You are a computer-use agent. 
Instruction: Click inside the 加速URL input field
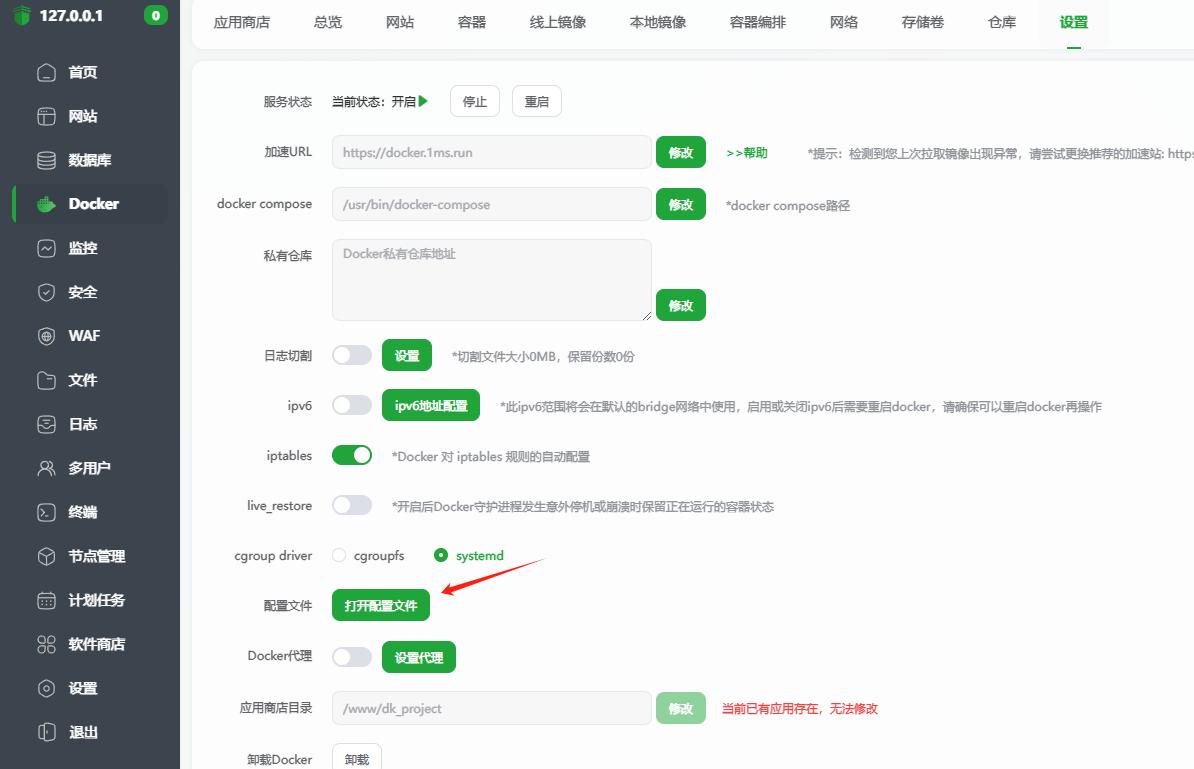tap(490, 152)
